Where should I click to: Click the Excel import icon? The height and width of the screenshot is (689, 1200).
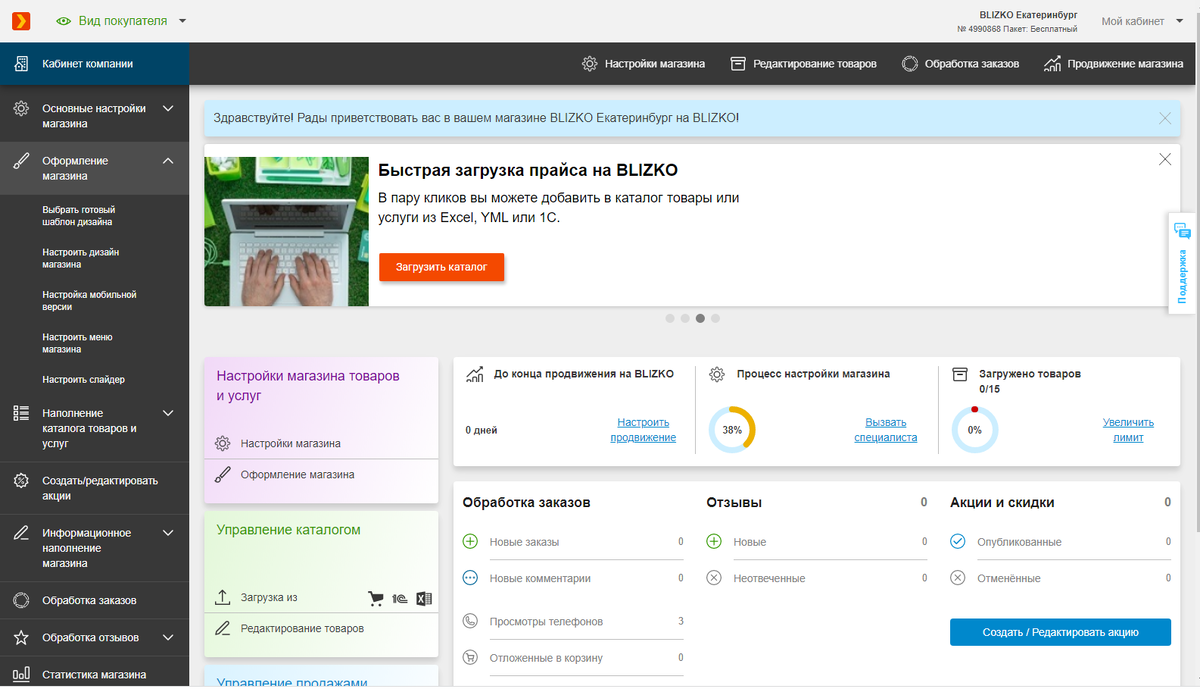coord(424,599)
